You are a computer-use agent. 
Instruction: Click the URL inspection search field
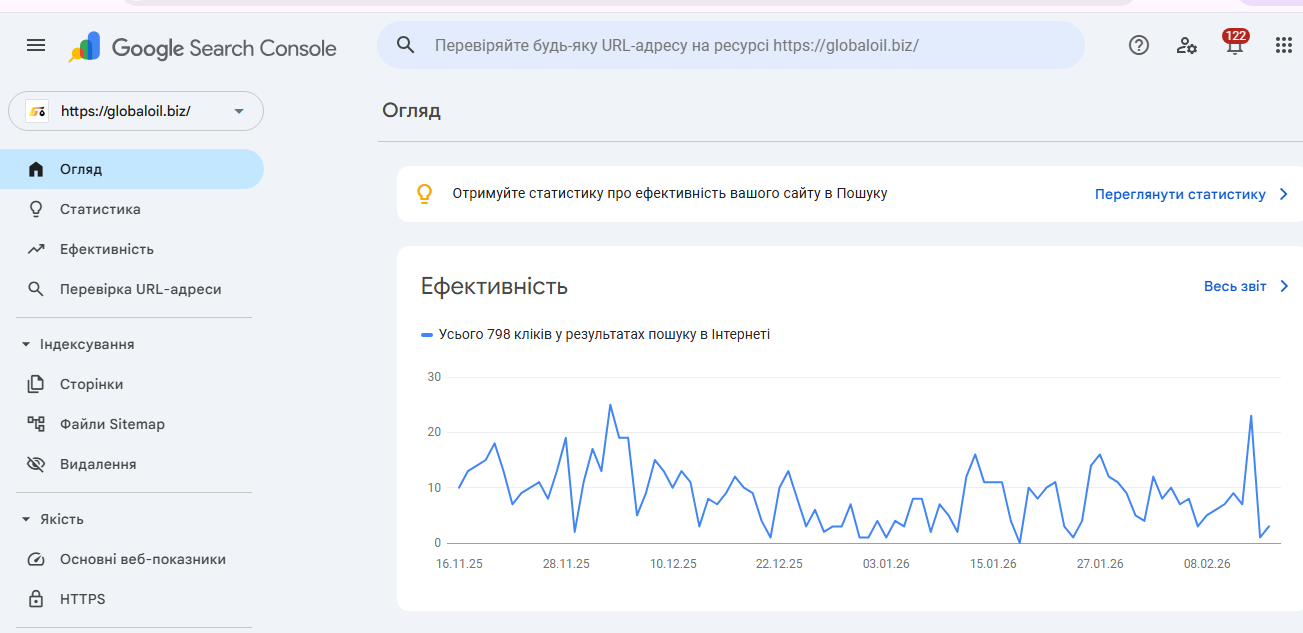(740, 45)
